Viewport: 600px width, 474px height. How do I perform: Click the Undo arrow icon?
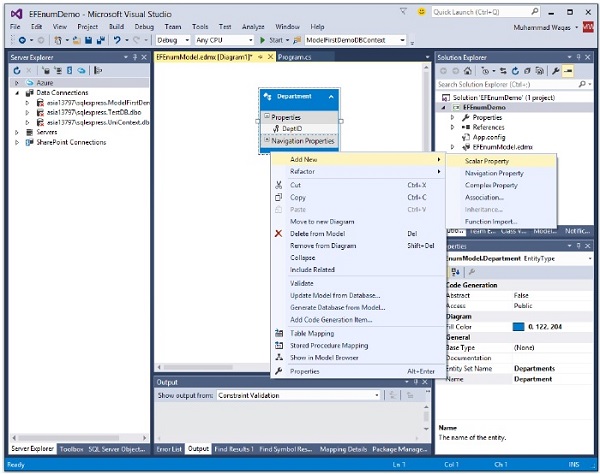coord(117,40)
